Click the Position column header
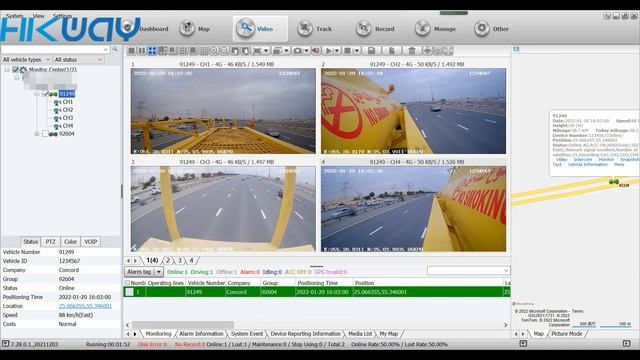The height and width of the screenshot is (360, 640). 428,282
